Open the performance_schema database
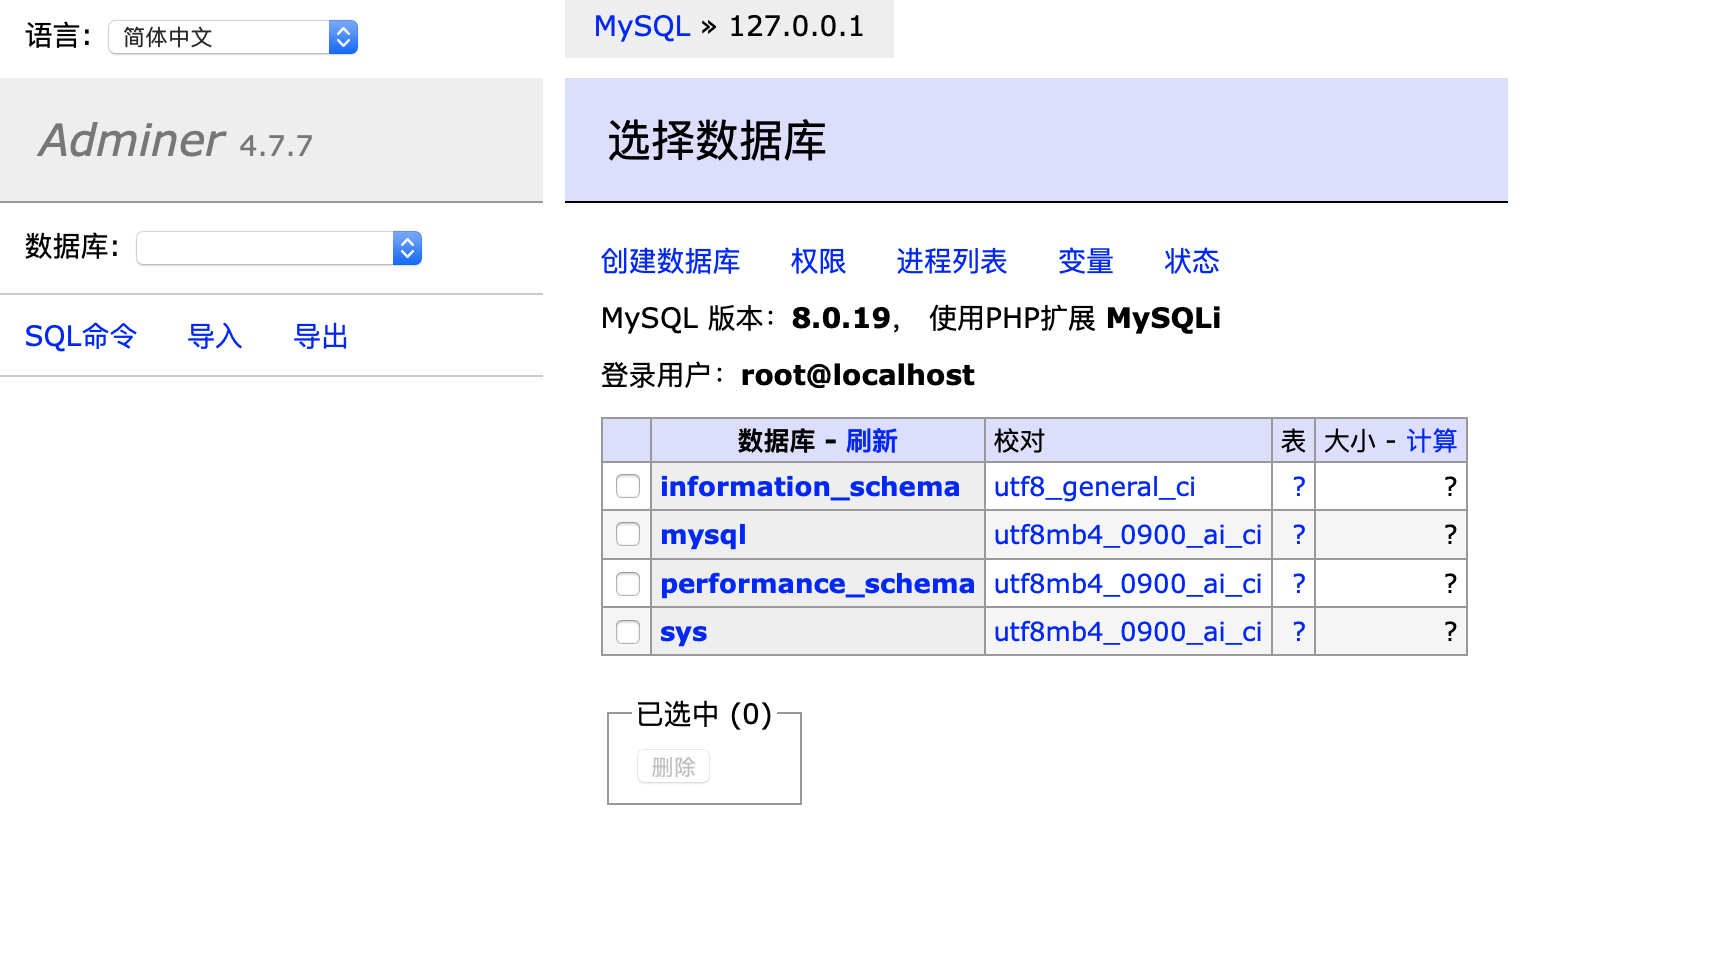This screenshot has height=970, width=1732. pos(817,583)
